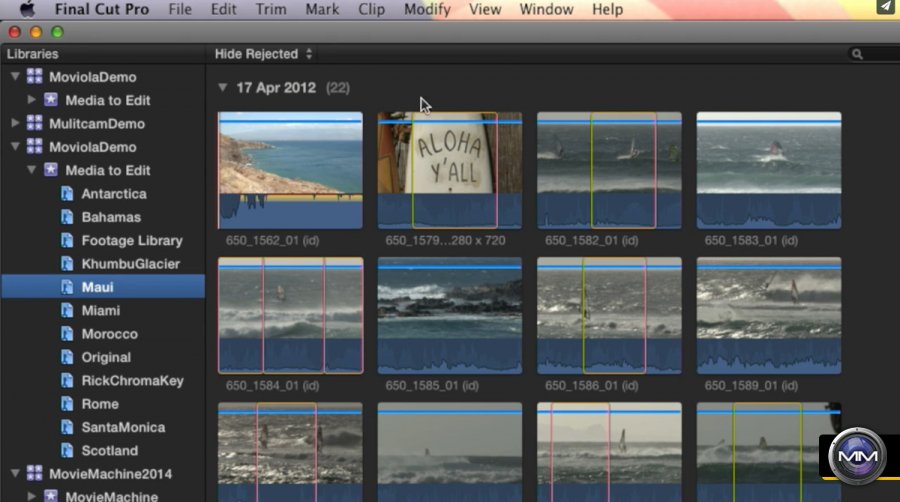Select the Bahamas keyword collection
This screenshot has height=502, width=900.
pos(111,217)
